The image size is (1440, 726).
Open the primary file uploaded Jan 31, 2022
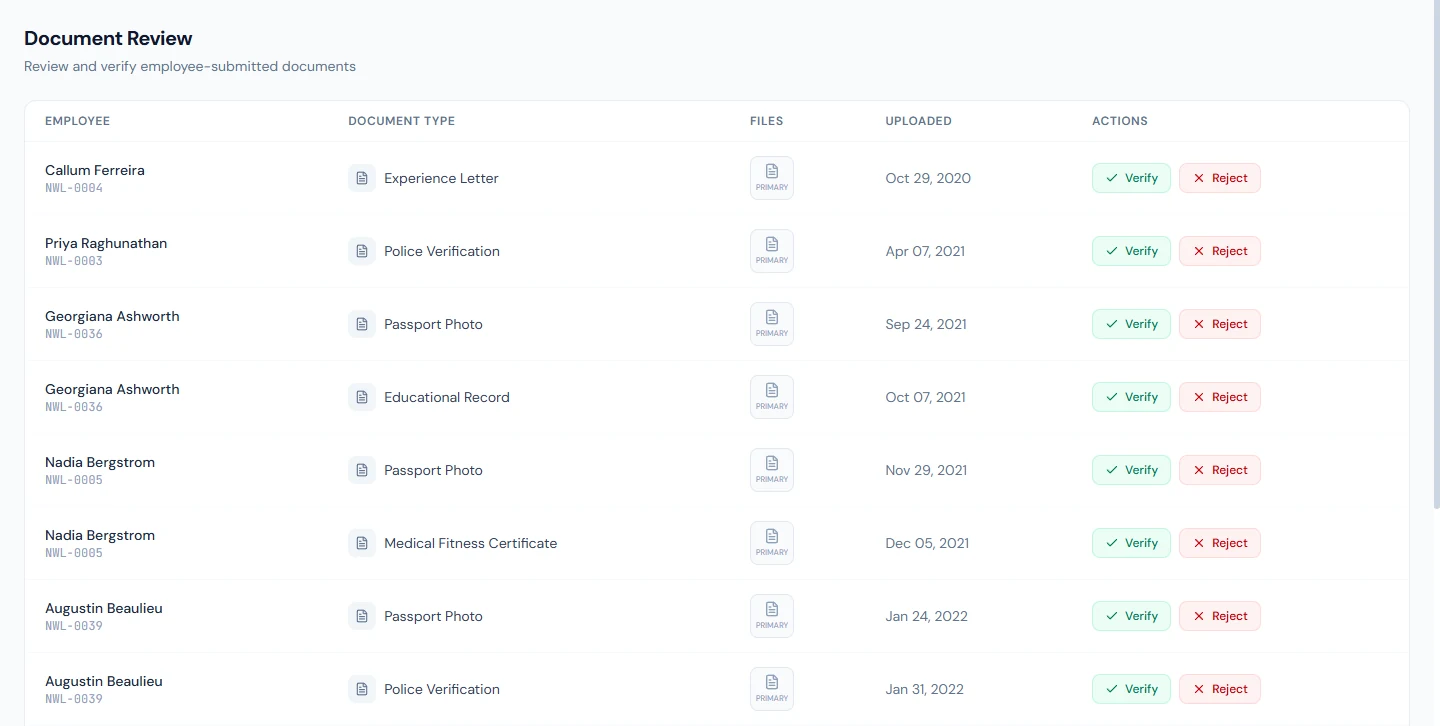pos(772,689)
